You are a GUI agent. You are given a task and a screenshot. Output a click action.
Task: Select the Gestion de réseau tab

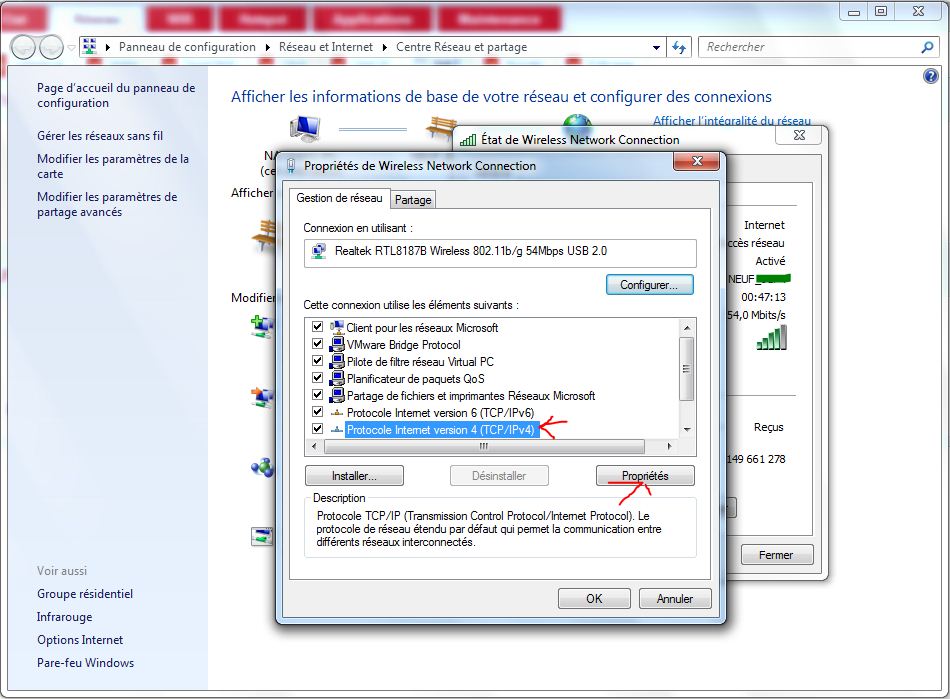[339, 198]
